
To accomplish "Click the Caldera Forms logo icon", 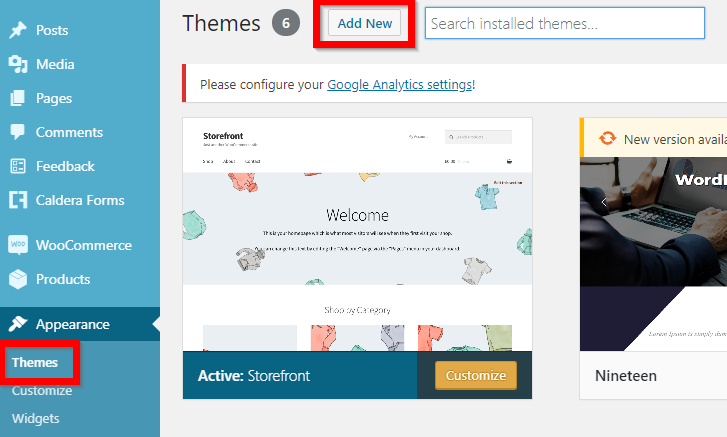I will (x=18, y=200).
